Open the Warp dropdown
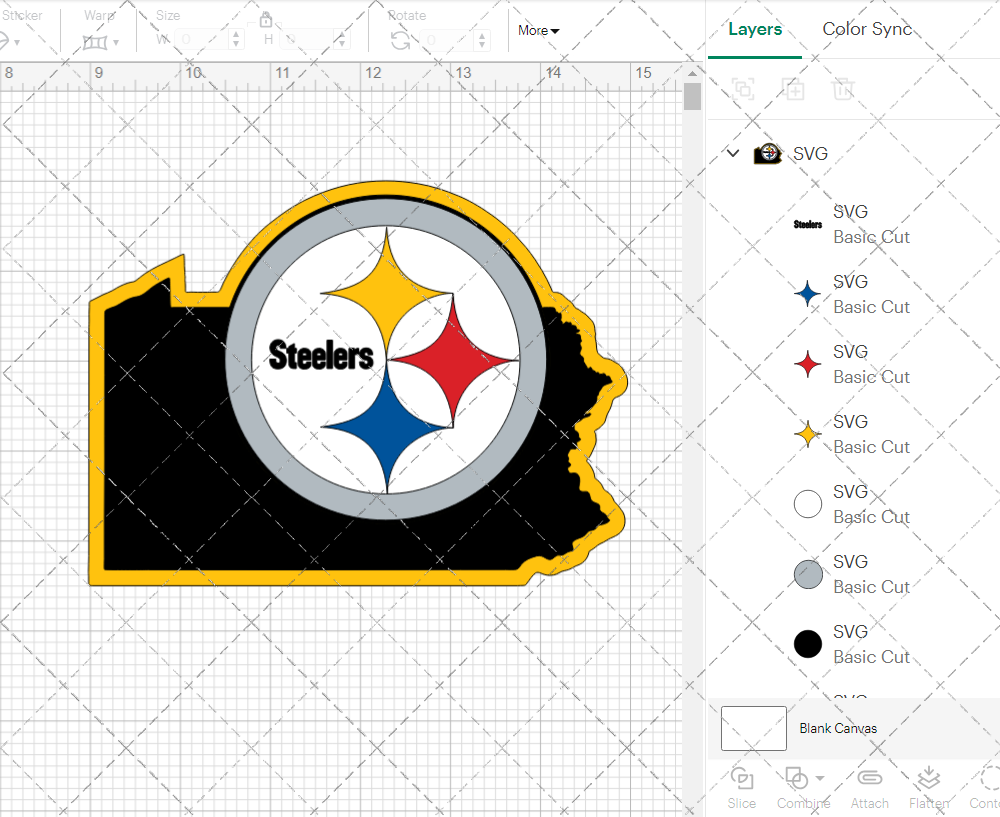 click(101, 41)
